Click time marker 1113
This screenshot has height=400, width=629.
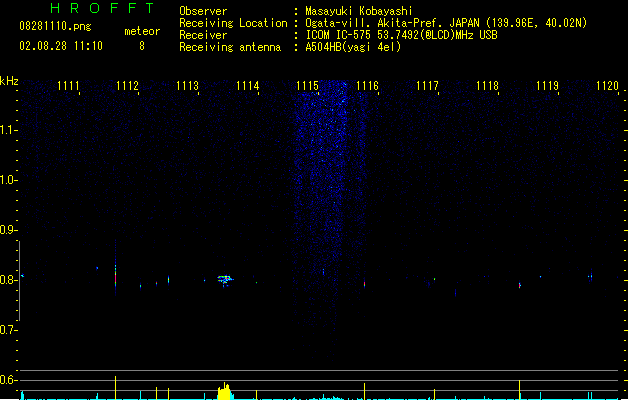[x=187, y=86]
